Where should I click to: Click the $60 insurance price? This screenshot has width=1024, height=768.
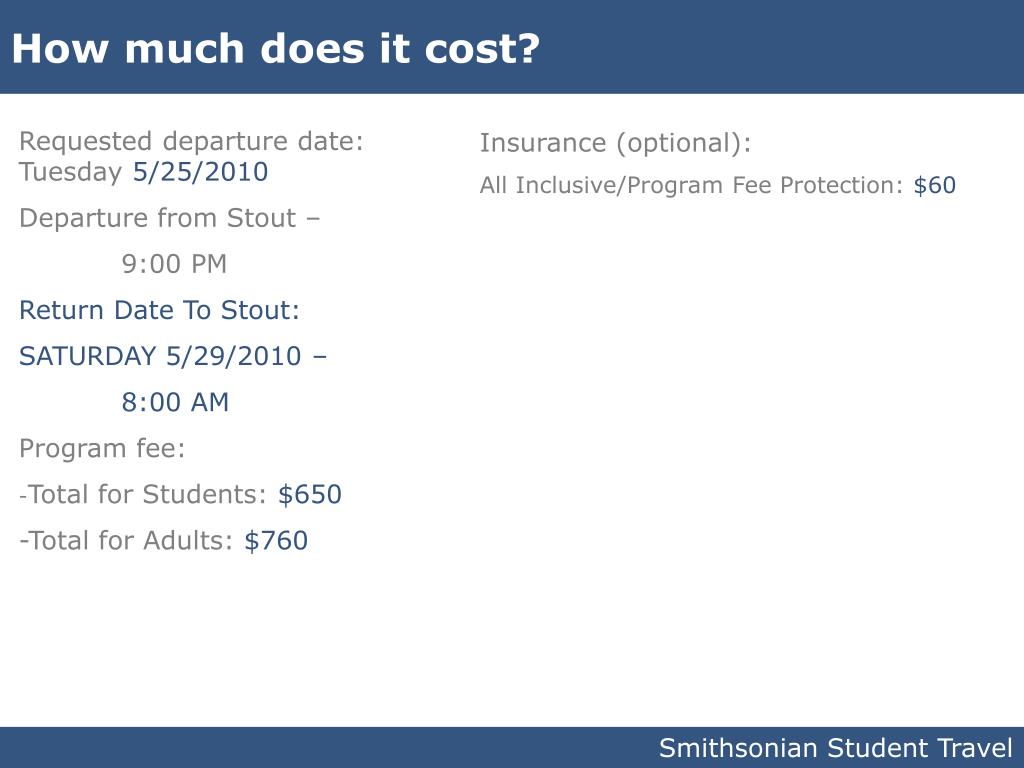pos(935,185)
